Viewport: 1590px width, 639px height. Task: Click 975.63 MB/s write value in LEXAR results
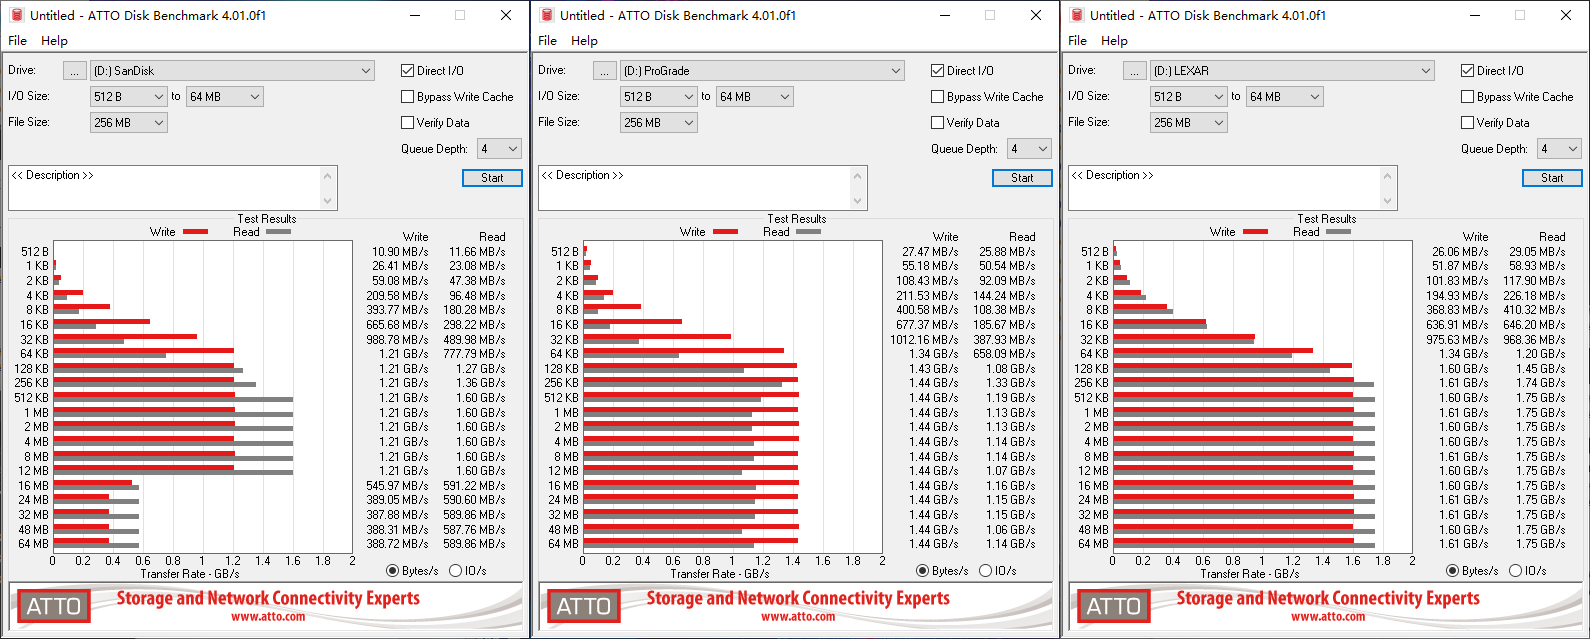pos(1461,340)
